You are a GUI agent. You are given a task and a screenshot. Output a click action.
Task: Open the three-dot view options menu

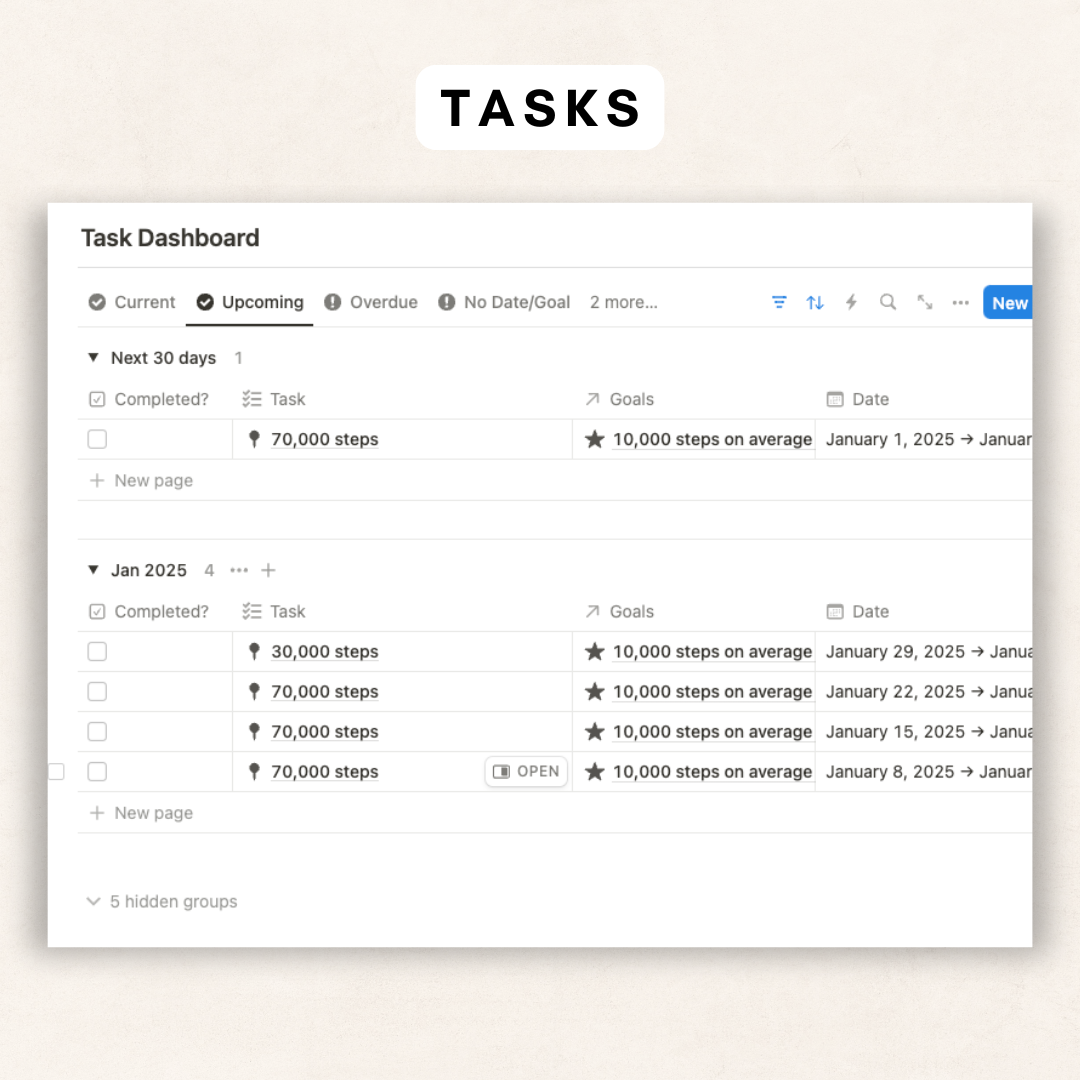(x=960, y=302)
